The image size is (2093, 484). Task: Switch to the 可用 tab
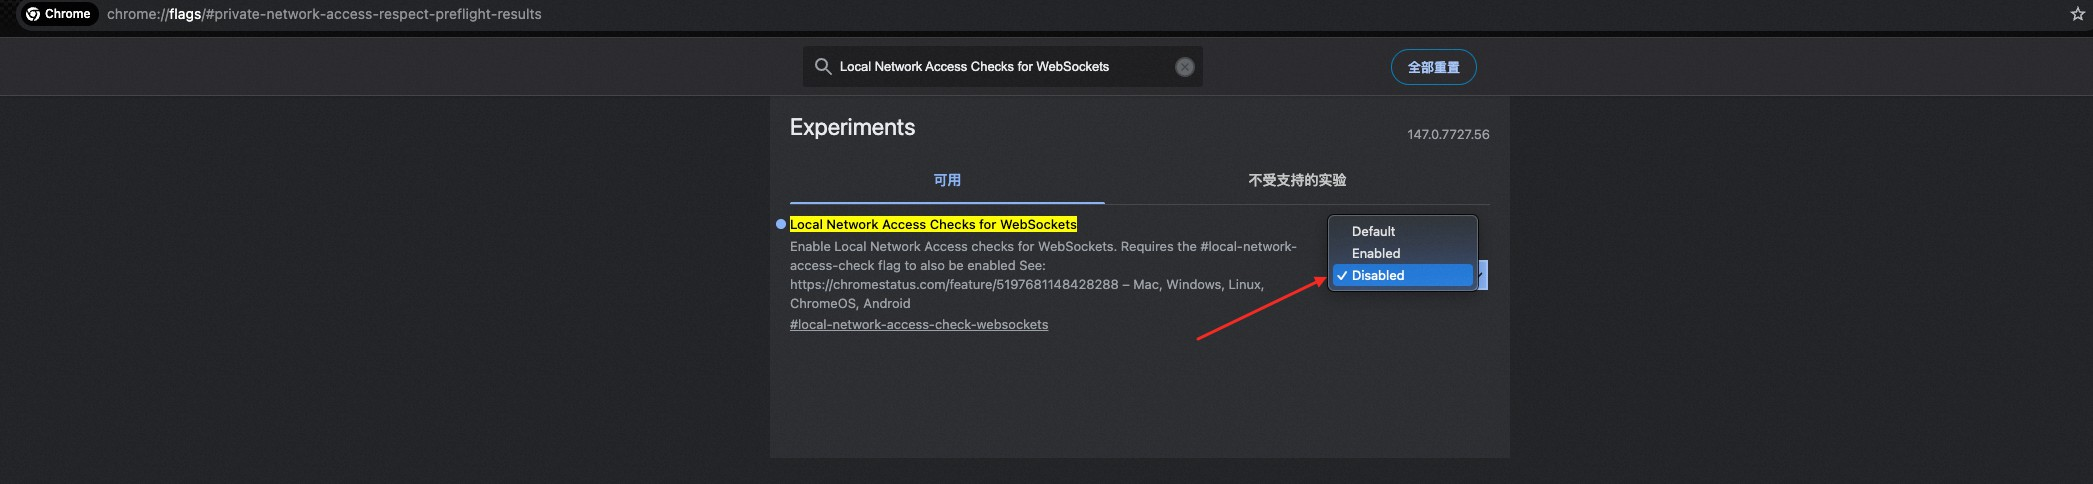pyautogui.click(x=947, y=180)
